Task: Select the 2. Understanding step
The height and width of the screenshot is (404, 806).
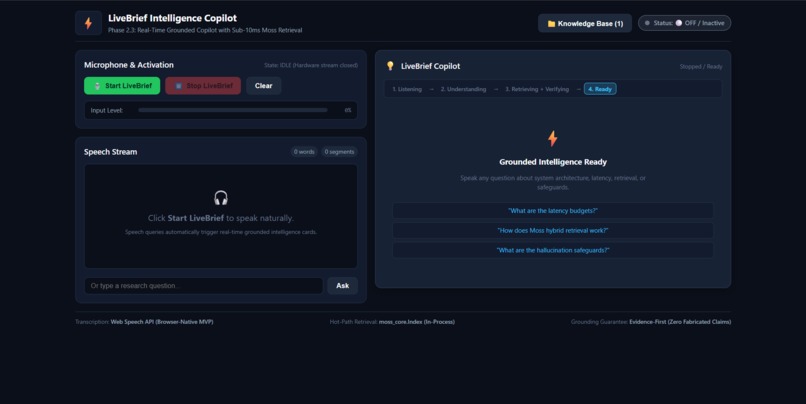Action: pos(463,89)
